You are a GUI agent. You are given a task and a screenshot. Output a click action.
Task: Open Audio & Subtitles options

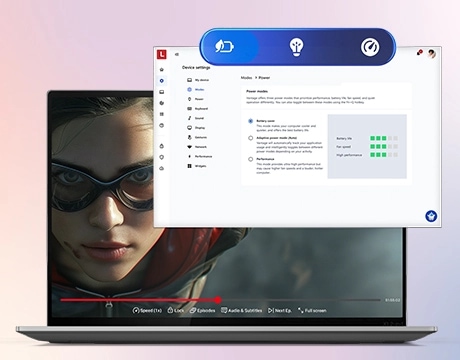click(242, 310)
